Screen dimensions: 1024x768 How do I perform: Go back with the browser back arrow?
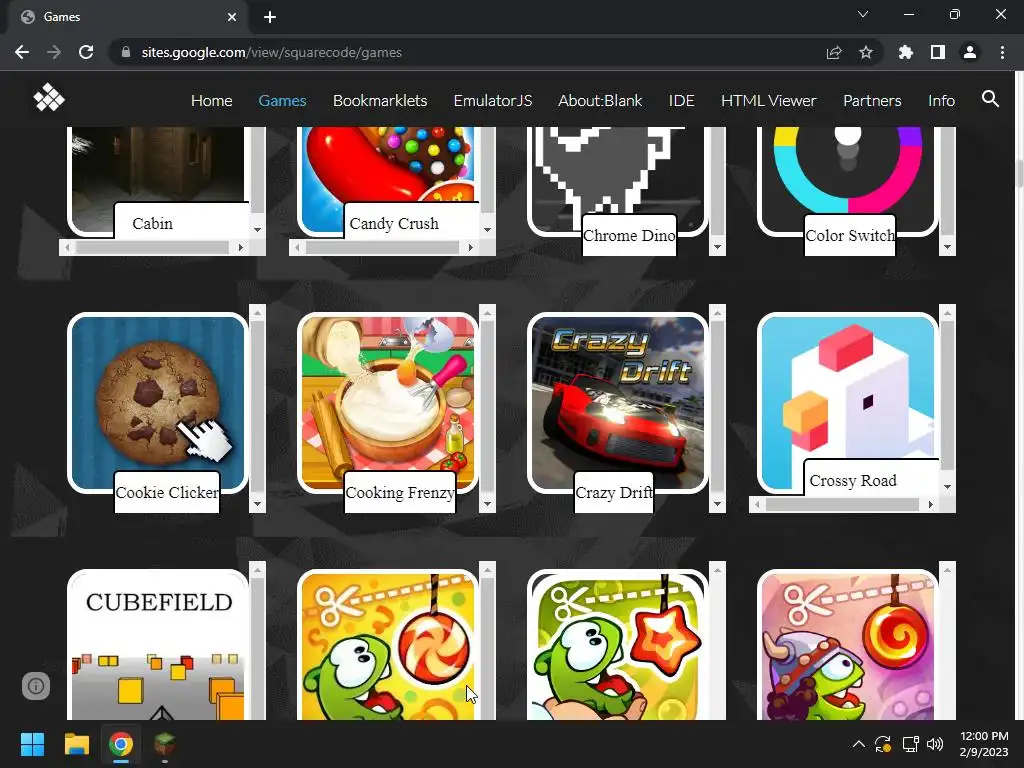22,52
